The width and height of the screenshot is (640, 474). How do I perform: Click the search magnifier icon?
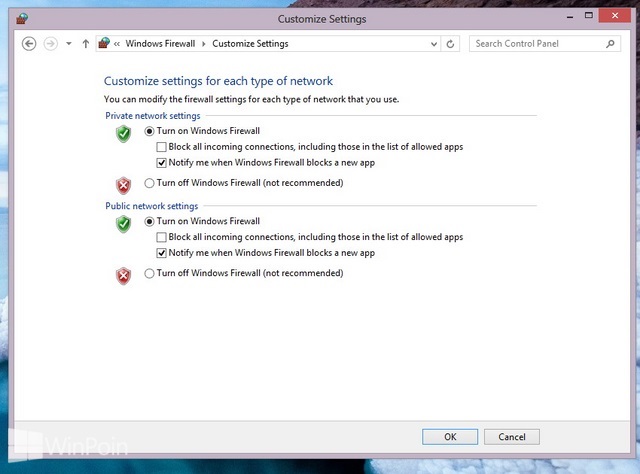pyautogui.click(x=610, y=44)
